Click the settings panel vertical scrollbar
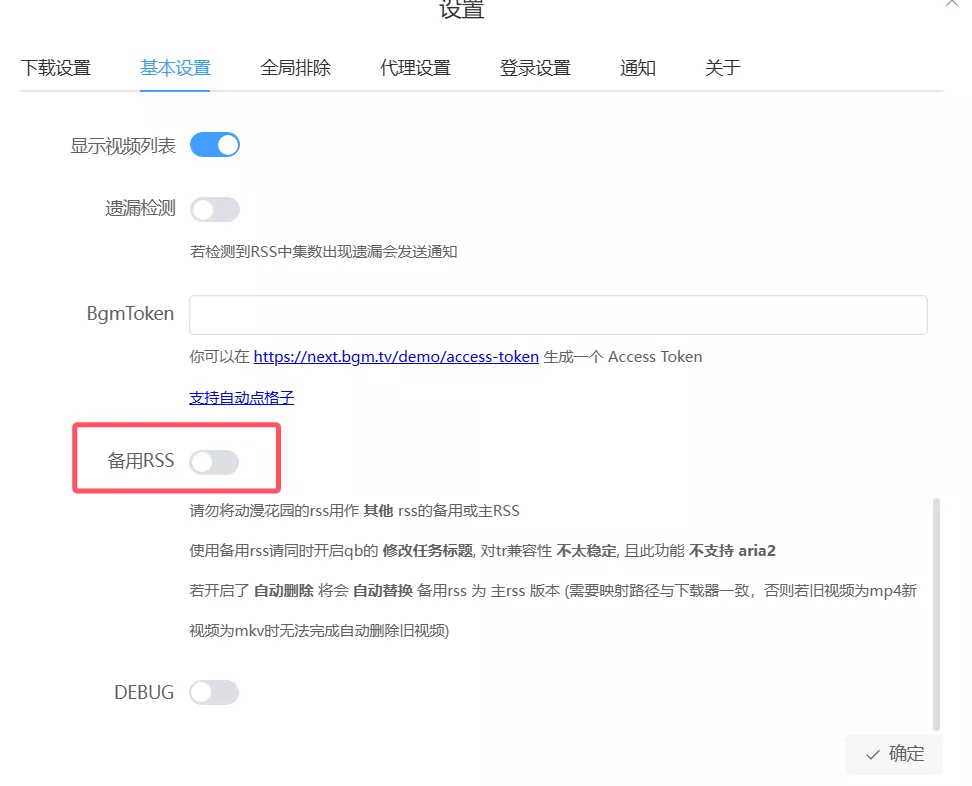Image resolution: width=972 pixels, height=786 pixels. click(x=936, y=612)
